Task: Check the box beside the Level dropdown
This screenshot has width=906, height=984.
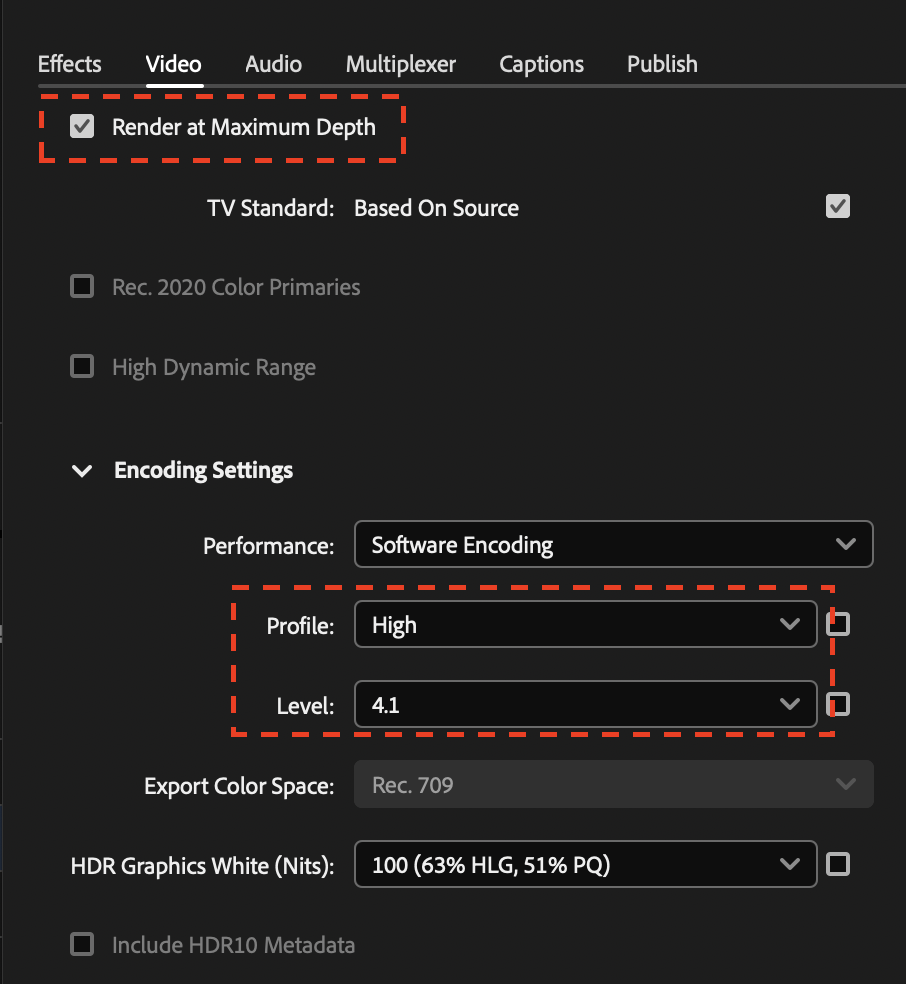Action: pos(839,705)
